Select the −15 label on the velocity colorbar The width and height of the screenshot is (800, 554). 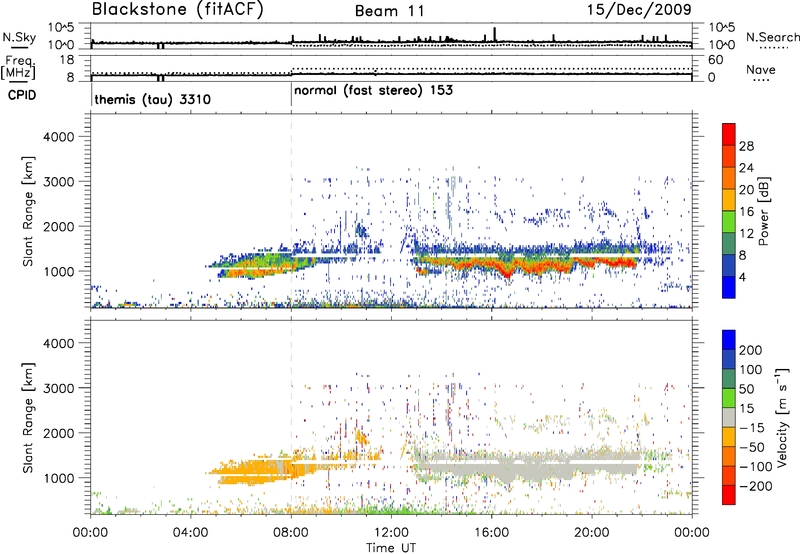[x=752, y=428]
